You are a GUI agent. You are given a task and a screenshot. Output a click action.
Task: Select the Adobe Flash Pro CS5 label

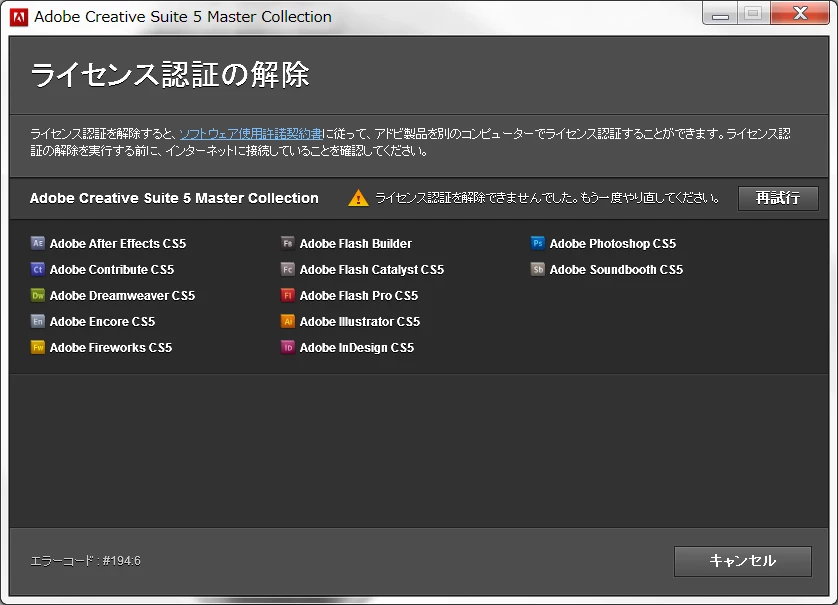(359, 296)
